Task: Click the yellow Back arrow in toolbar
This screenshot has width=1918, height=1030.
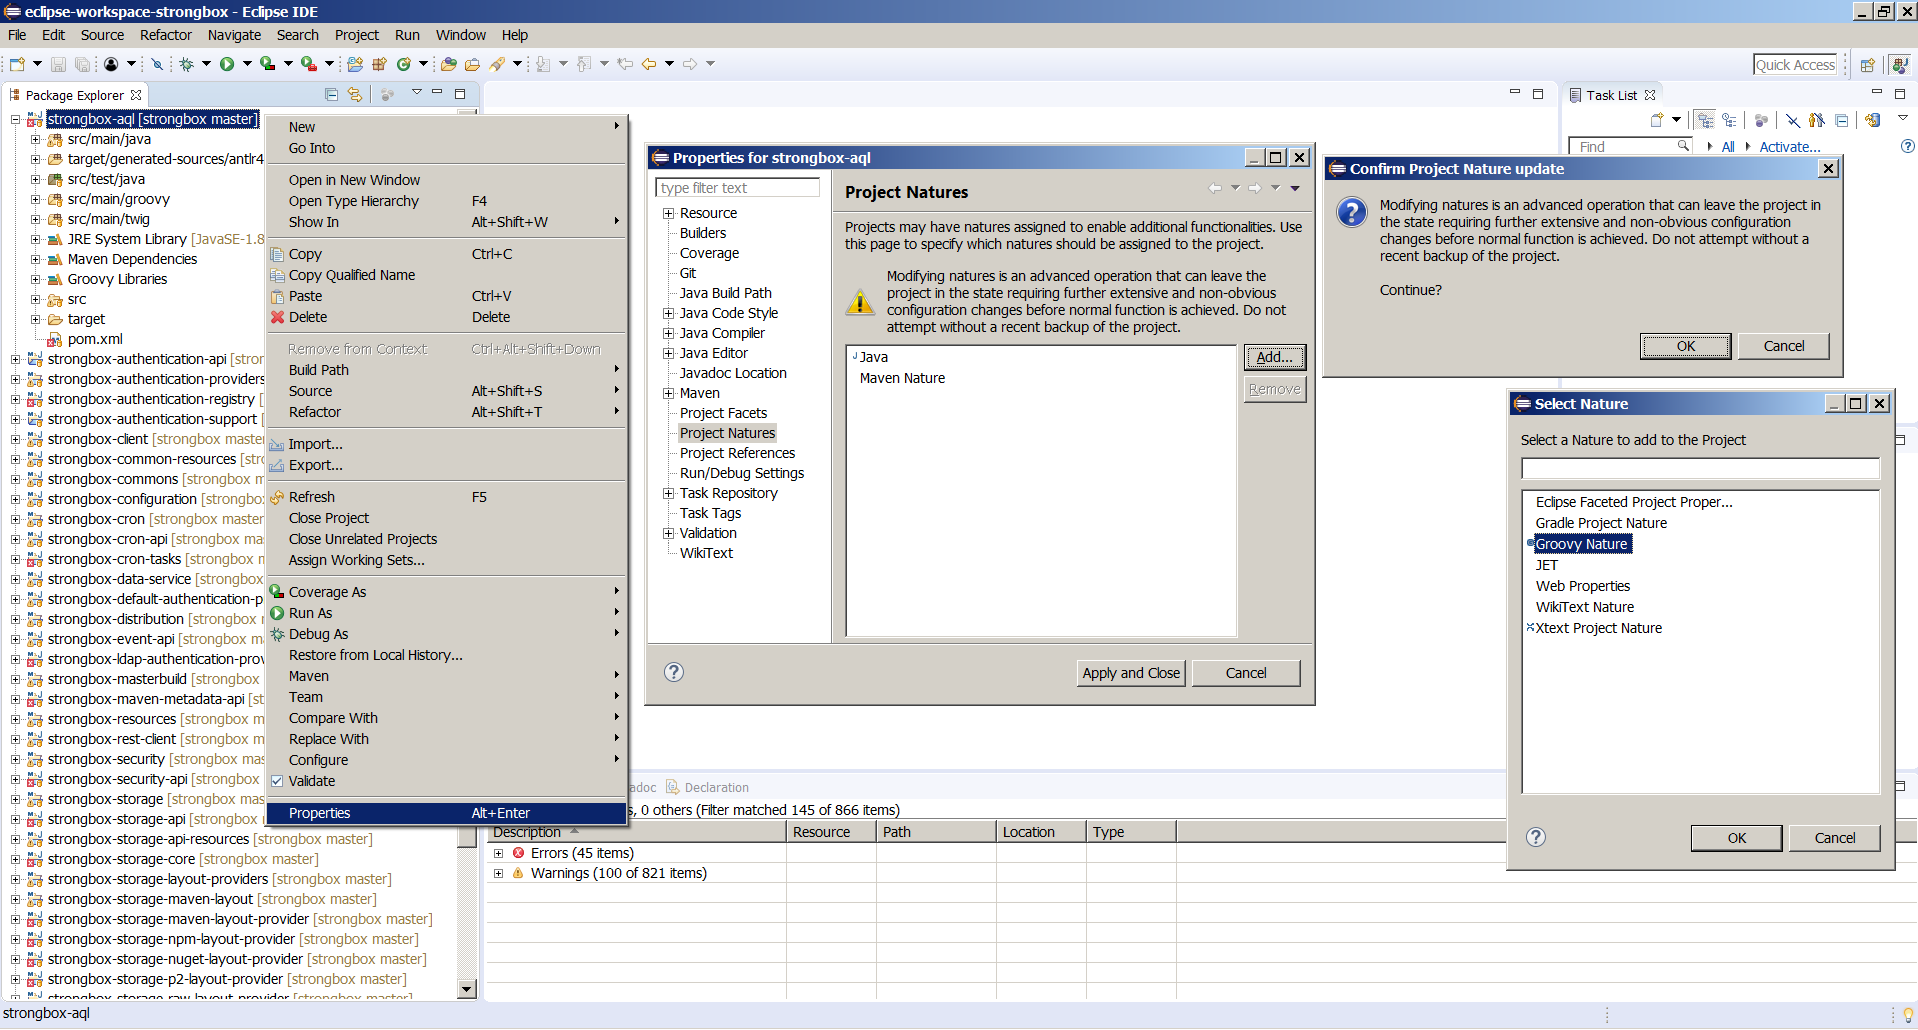Action: 649,64
